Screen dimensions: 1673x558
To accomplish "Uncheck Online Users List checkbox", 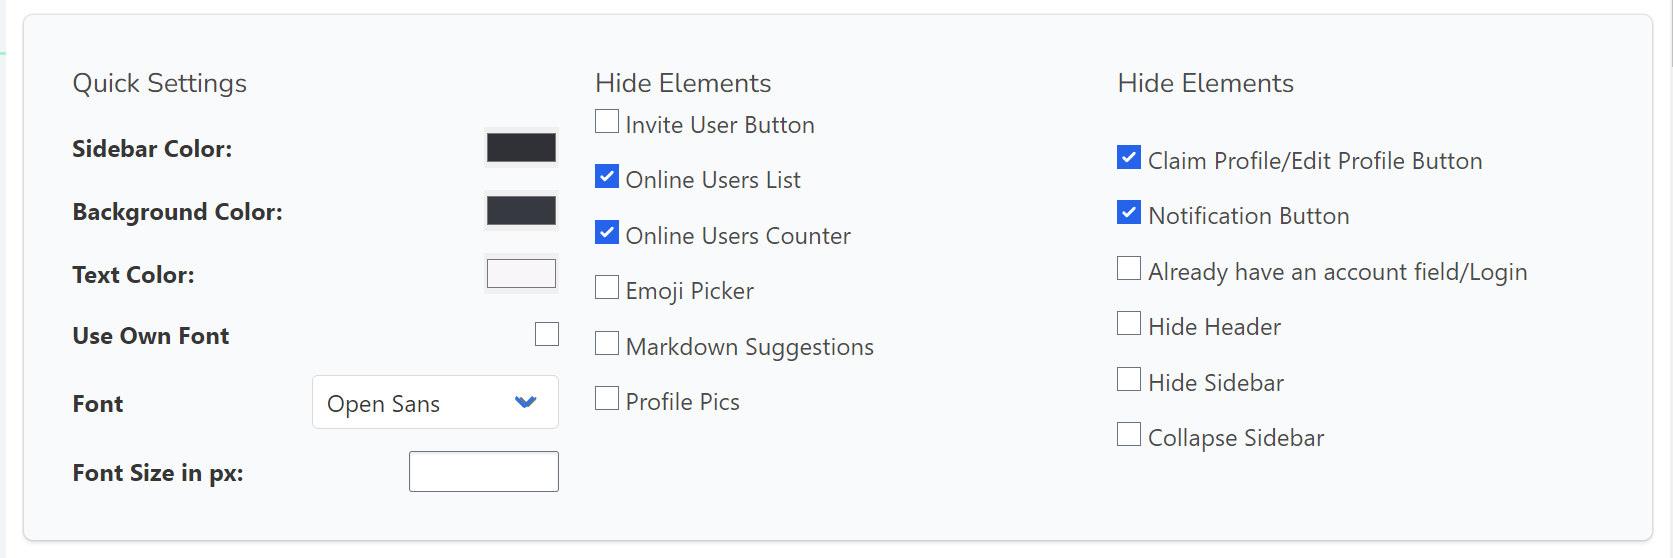I will click(x=607, y=177).
